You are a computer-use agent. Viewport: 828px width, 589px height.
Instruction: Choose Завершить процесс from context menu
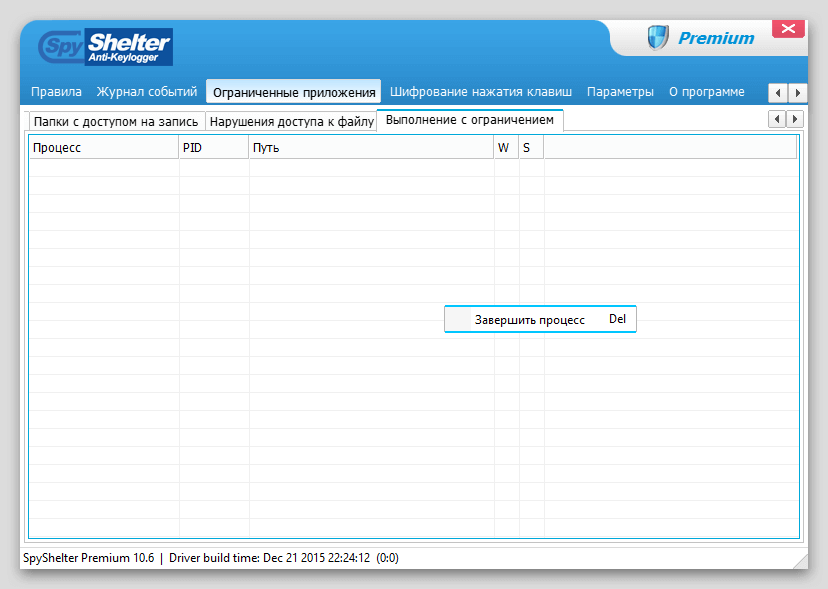[x=540, y=320]
